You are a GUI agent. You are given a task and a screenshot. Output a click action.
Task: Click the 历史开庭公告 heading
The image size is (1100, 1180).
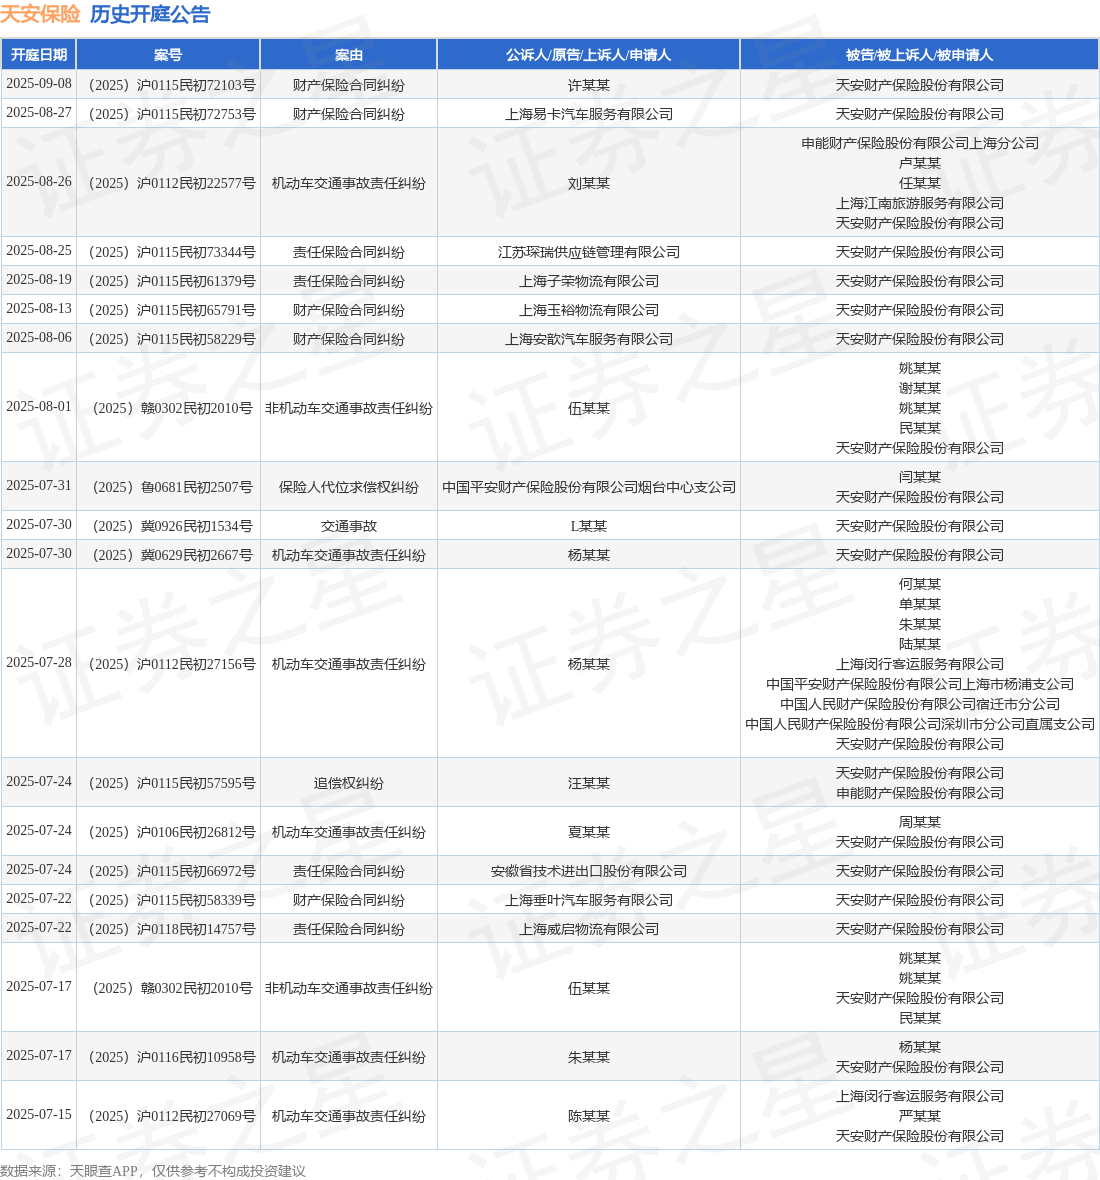(x=150, y=14)
